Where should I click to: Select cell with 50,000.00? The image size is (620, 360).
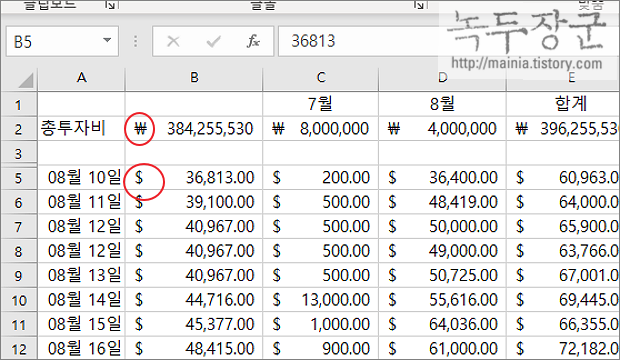coord(442,227)
